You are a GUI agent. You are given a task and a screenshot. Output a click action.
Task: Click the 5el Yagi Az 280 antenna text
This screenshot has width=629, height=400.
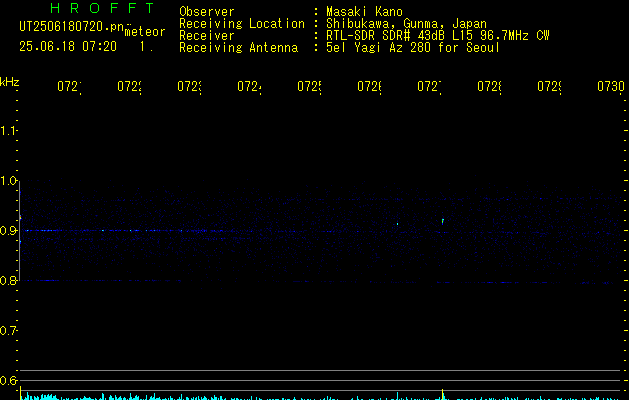click(x=413, y=48)
